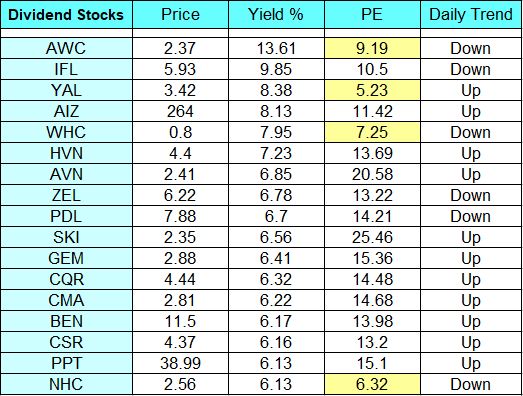The image size is (523, 396).
Task: Select the PE column header
Action: pos(372,15)
